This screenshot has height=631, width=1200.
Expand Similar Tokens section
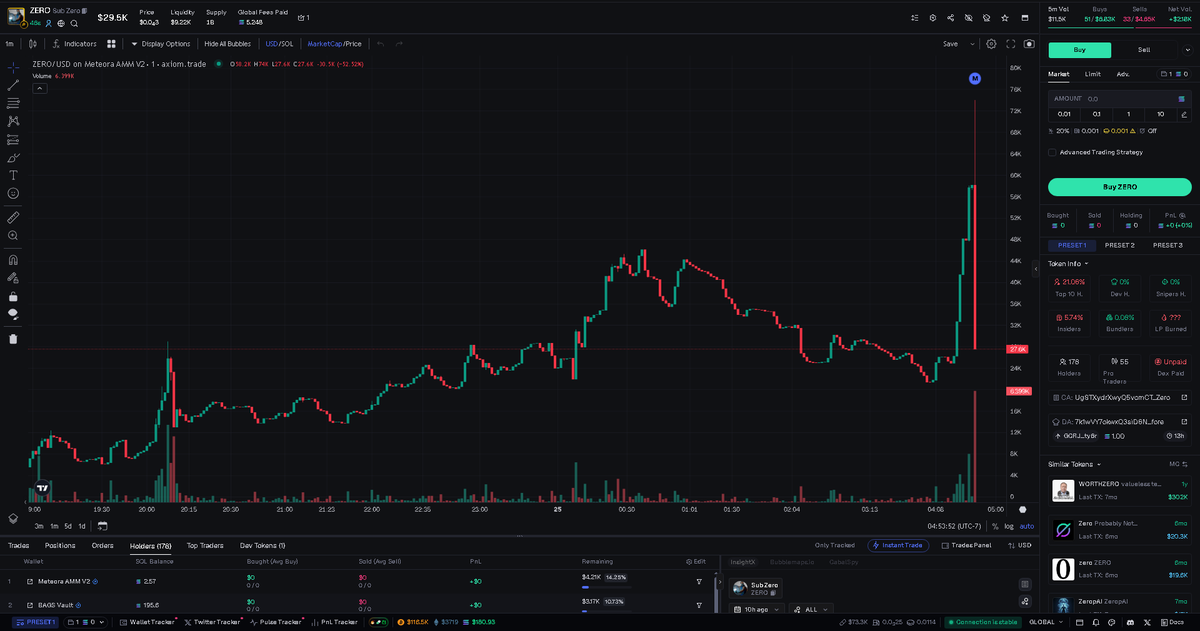pyautogui.click(x=1074, y=464)
